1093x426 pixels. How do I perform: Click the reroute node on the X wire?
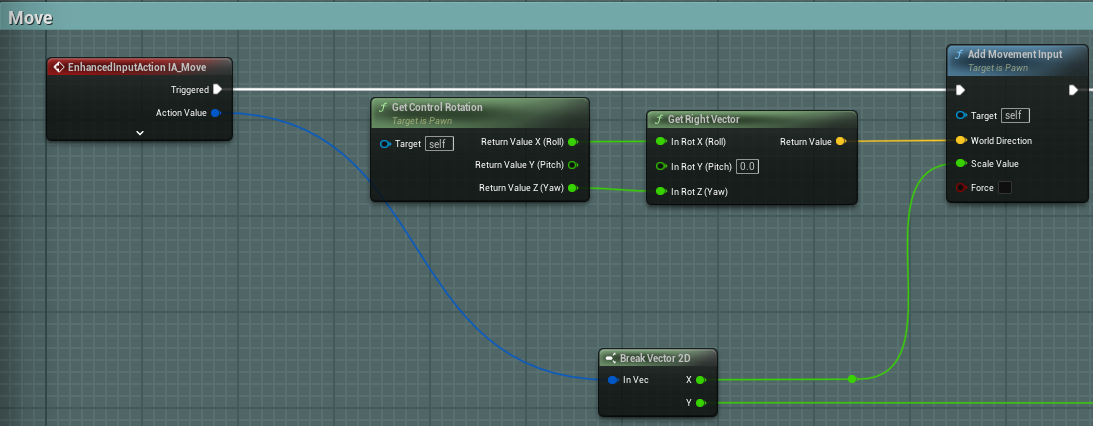click(852, 379)
